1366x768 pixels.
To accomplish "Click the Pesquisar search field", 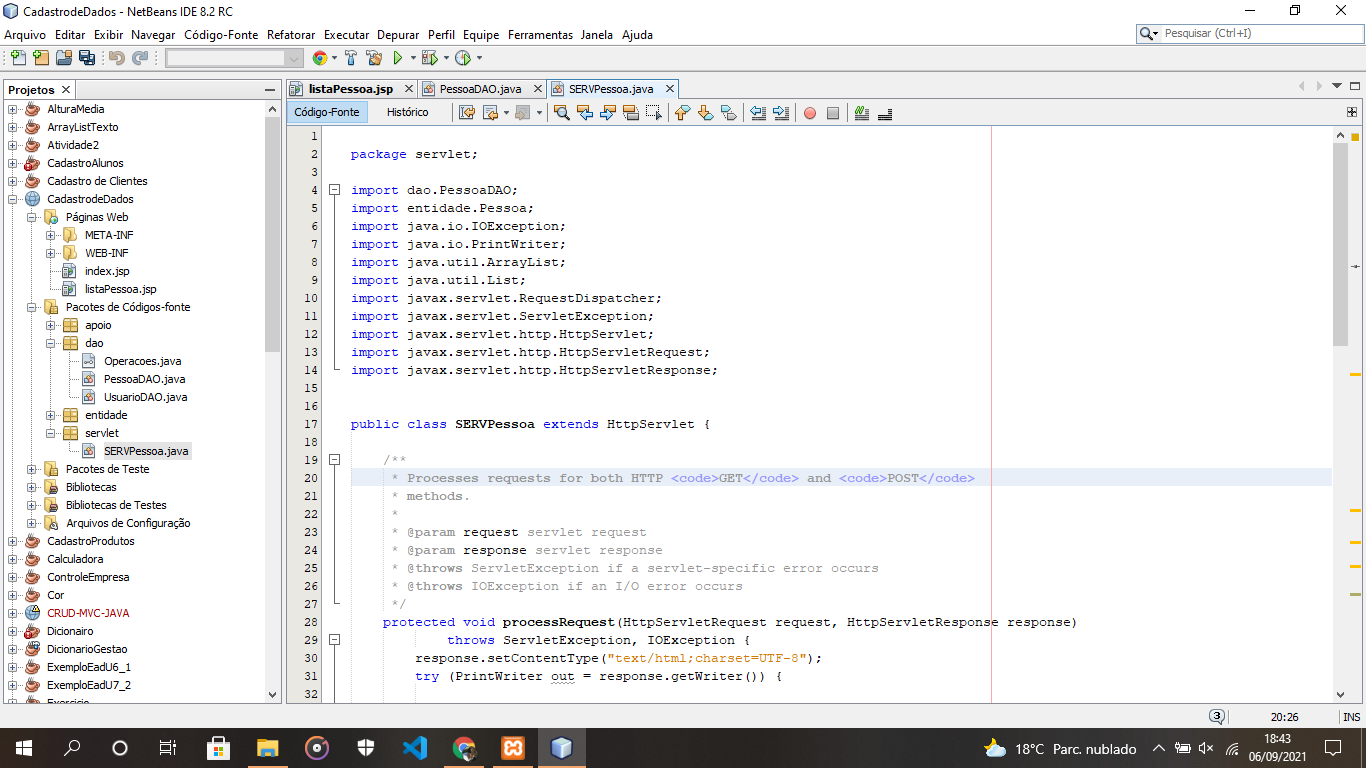I will tap(1250, 33).
